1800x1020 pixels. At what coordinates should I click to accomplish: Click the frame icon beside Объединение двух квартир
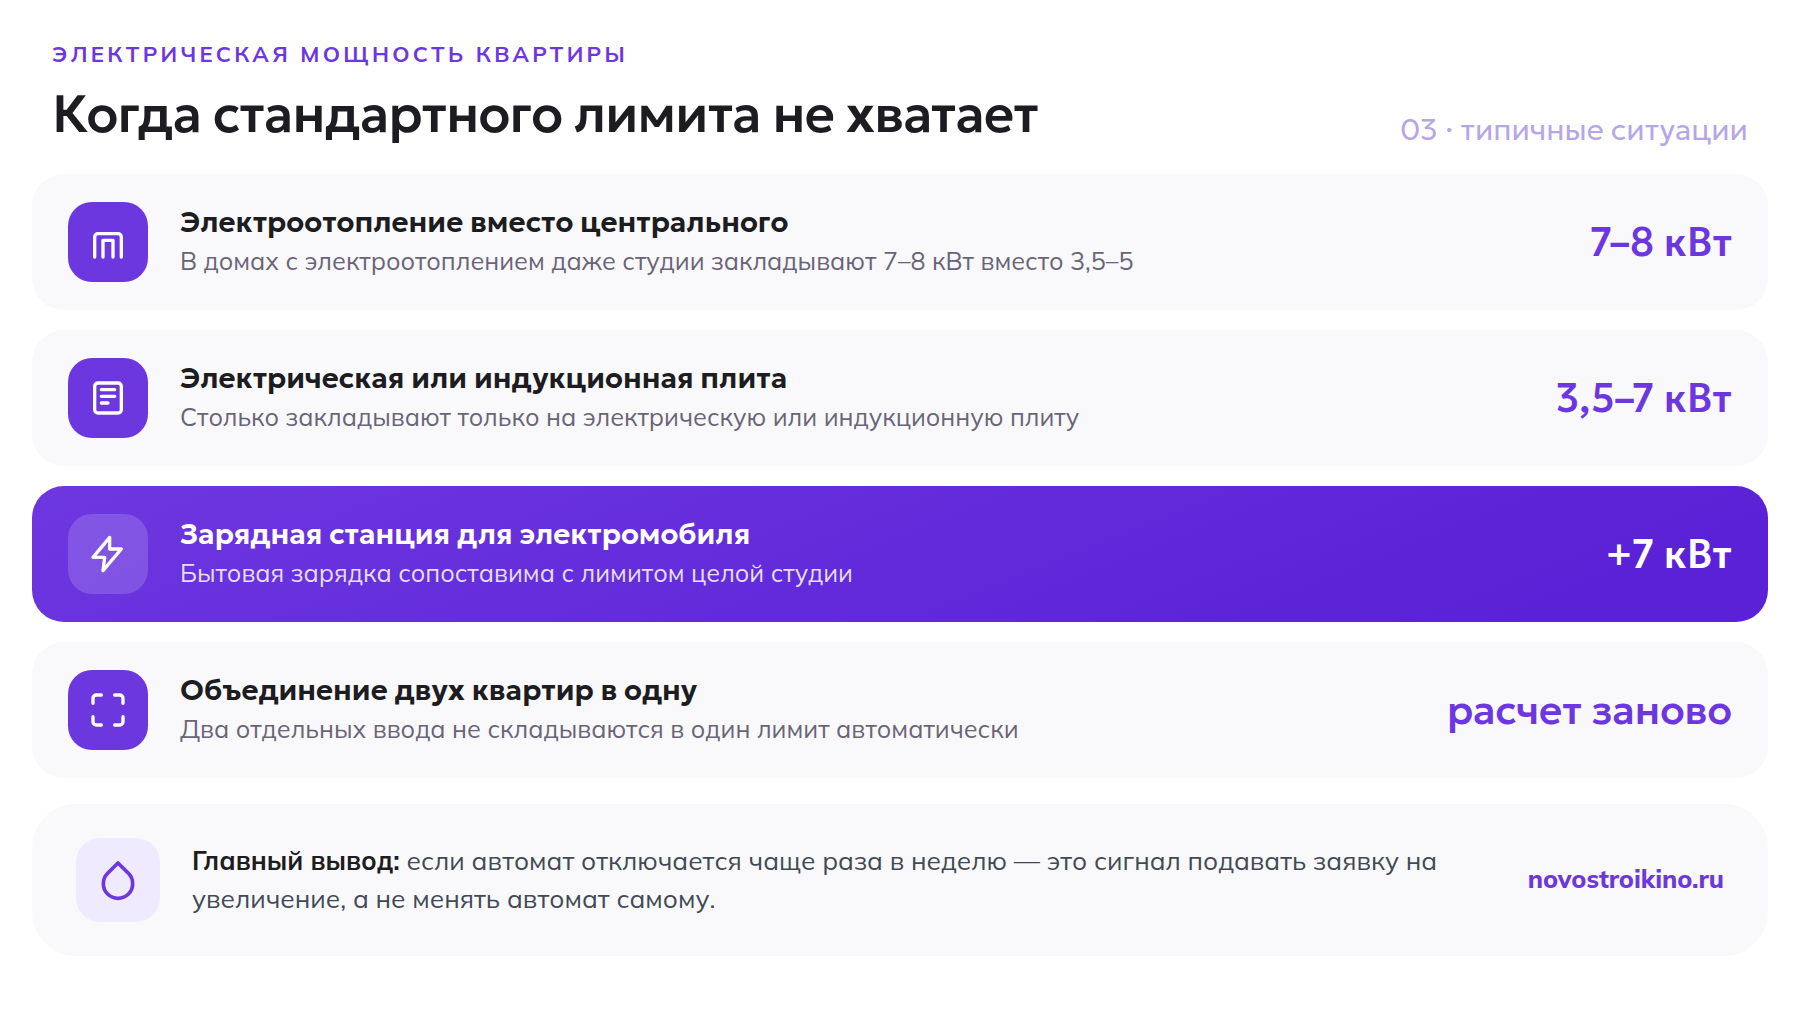[108, 710]
